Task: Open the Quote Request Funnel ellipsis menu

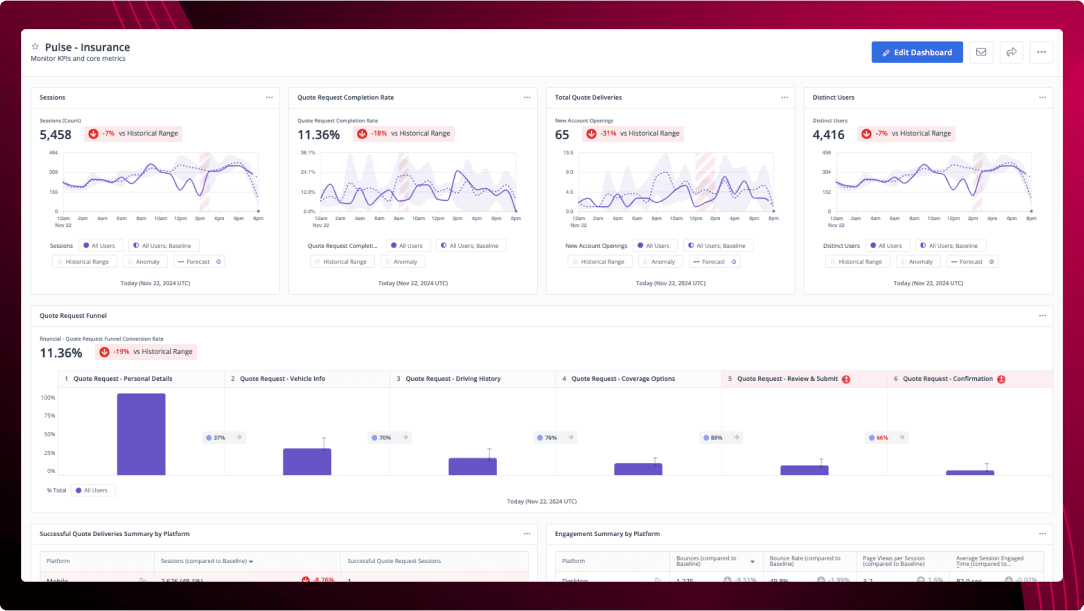Action: click(x=1040, y=314)
